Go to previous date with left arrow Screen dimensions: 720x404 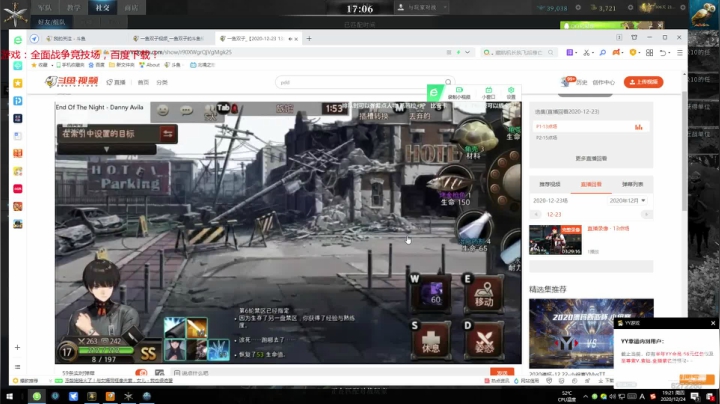pyautogui.click(x=536, y=214)
